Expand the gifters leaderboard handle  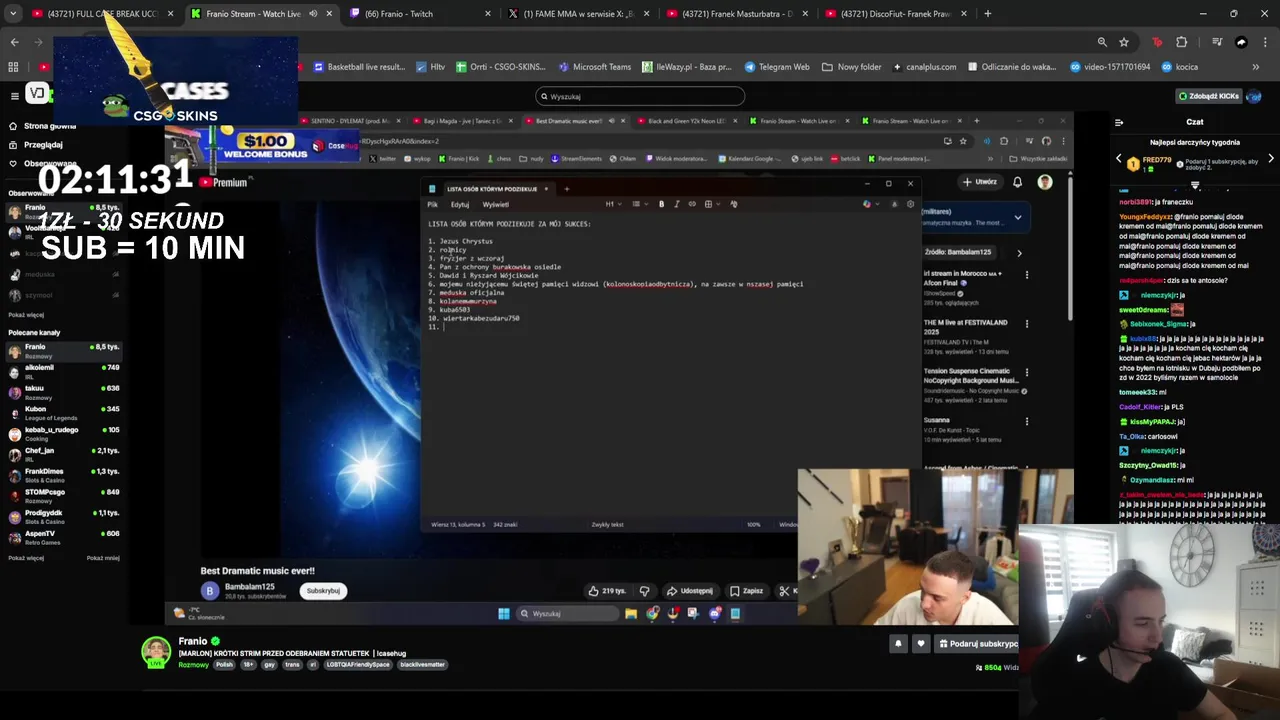coord(1195,185)
